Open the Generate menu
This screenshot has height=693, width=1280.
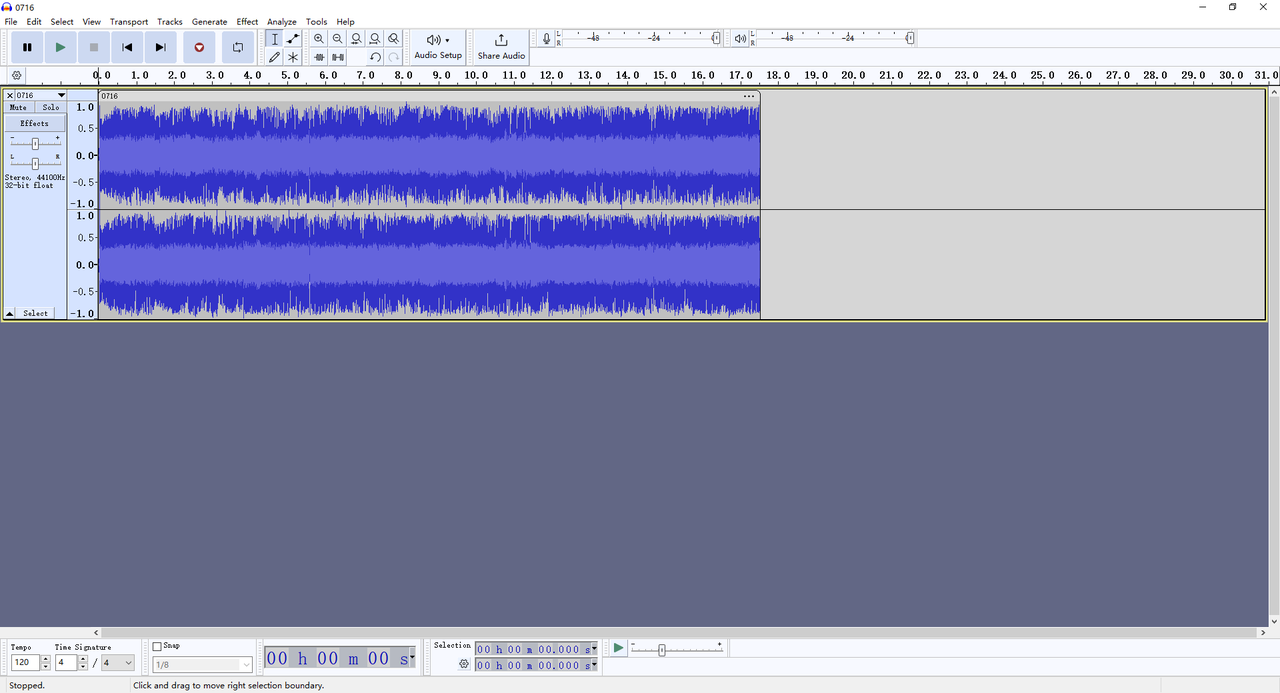210,21
